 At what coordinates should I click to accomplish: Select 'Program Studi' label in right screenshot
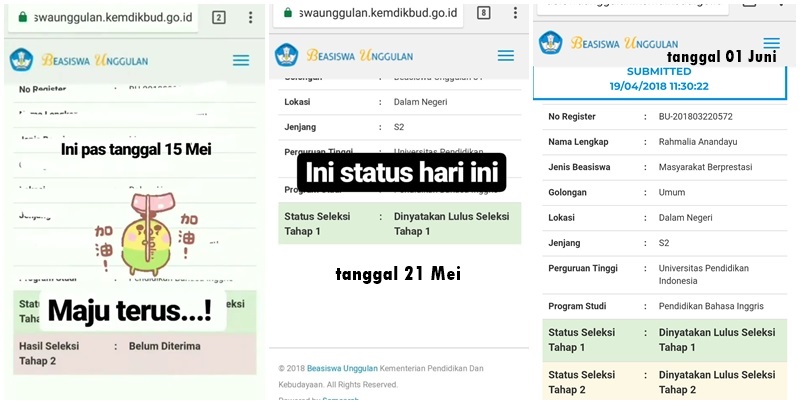point(577,306)
